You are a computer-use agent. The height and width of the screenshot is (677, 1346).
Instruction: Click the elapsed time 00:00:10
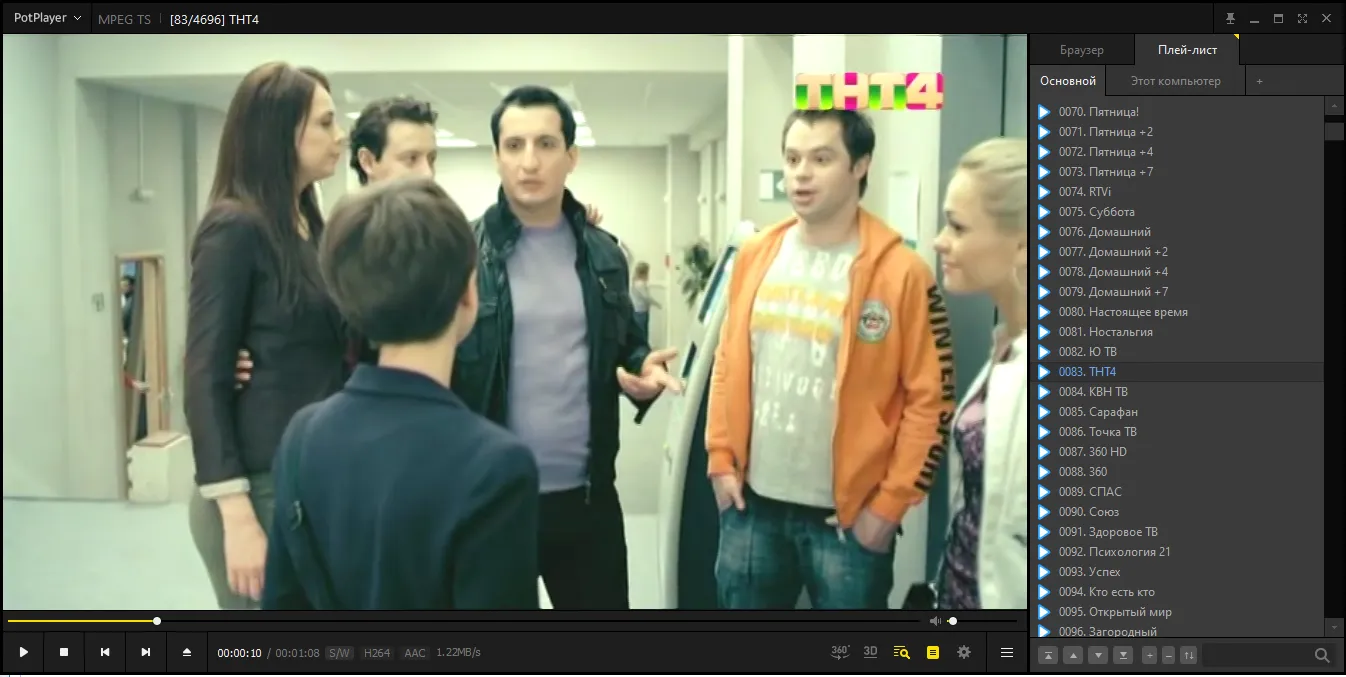[x=240, y=653]
